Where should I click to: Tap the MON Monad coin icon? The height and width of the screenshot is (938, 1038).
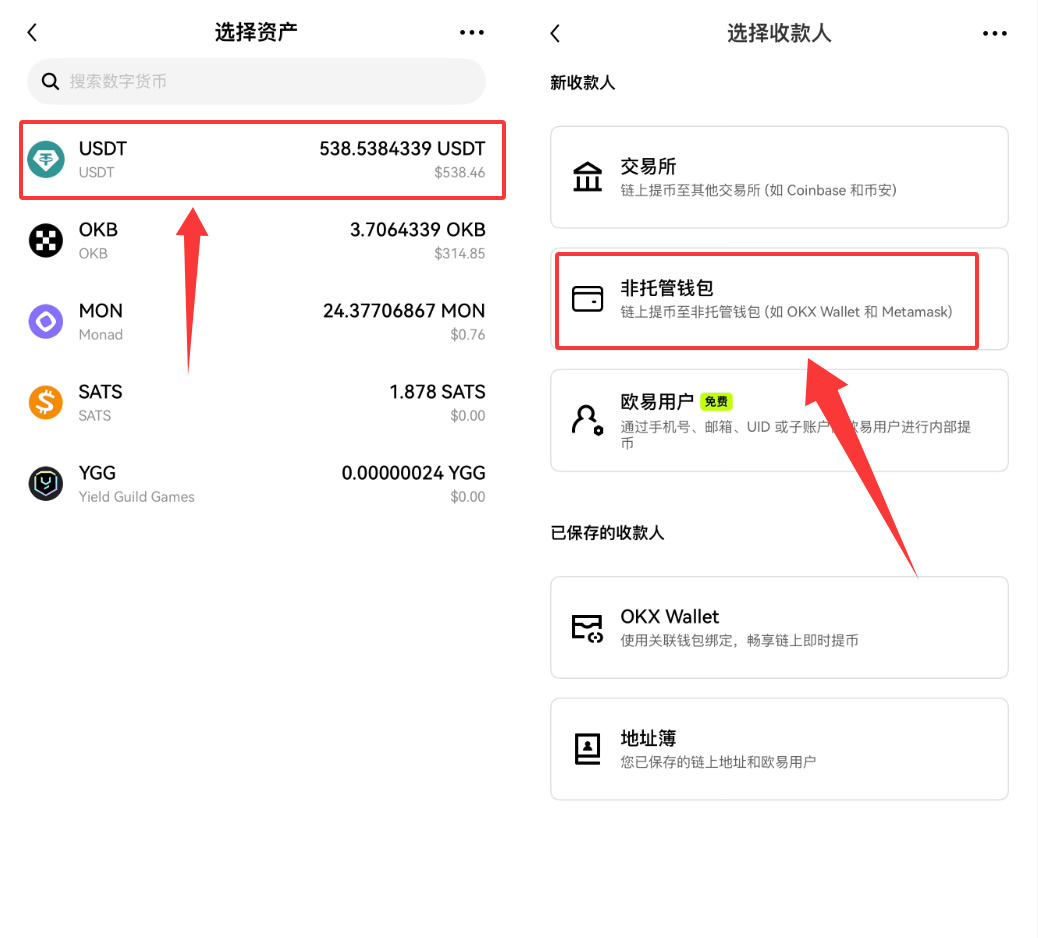(x=46, y=322)
